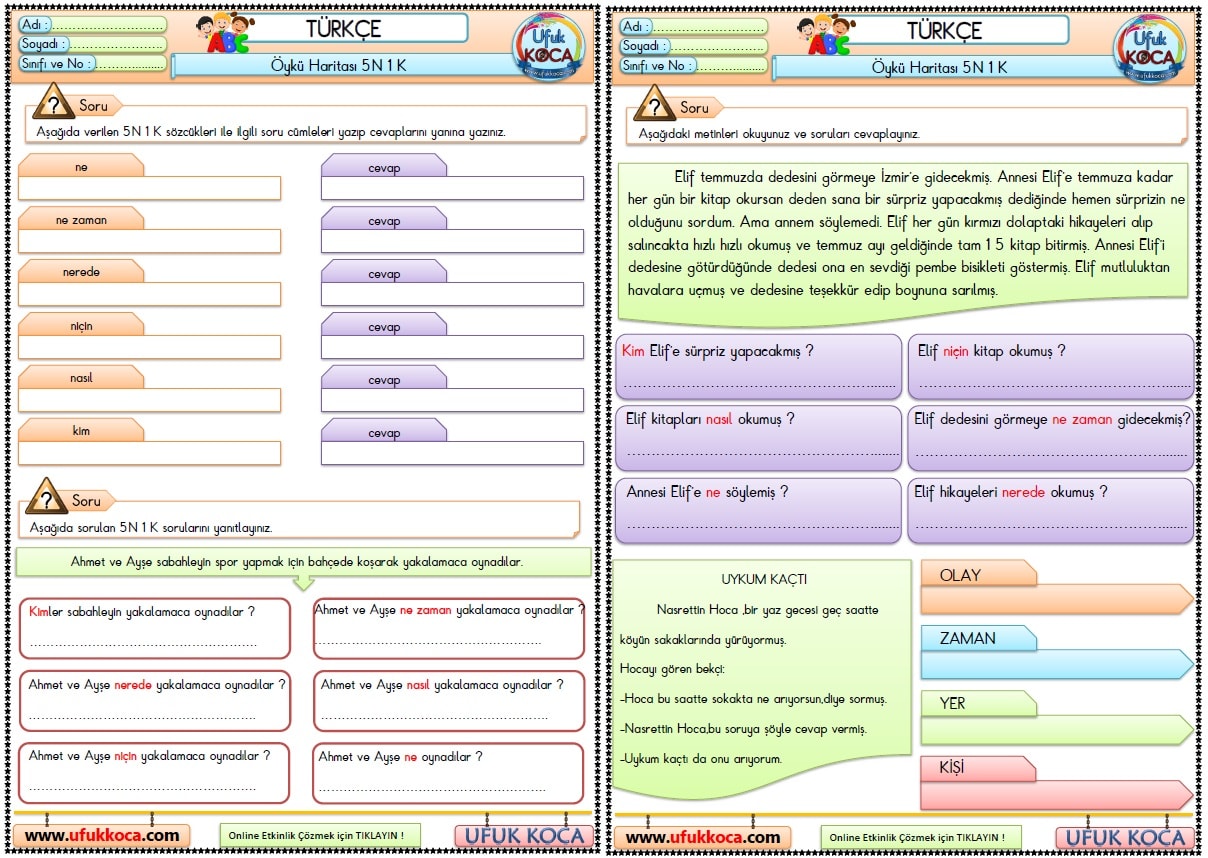Click "Ahmet ve Ayşe nerede yakalamaca oynadılar" box
This screenshot has height=858, width=1208.
click(154, 701)
